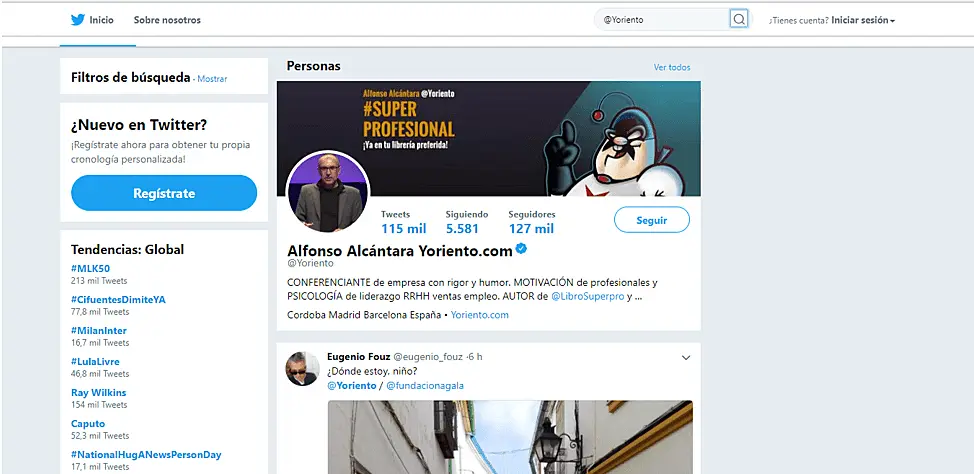Click the Ver todos link

672,67
